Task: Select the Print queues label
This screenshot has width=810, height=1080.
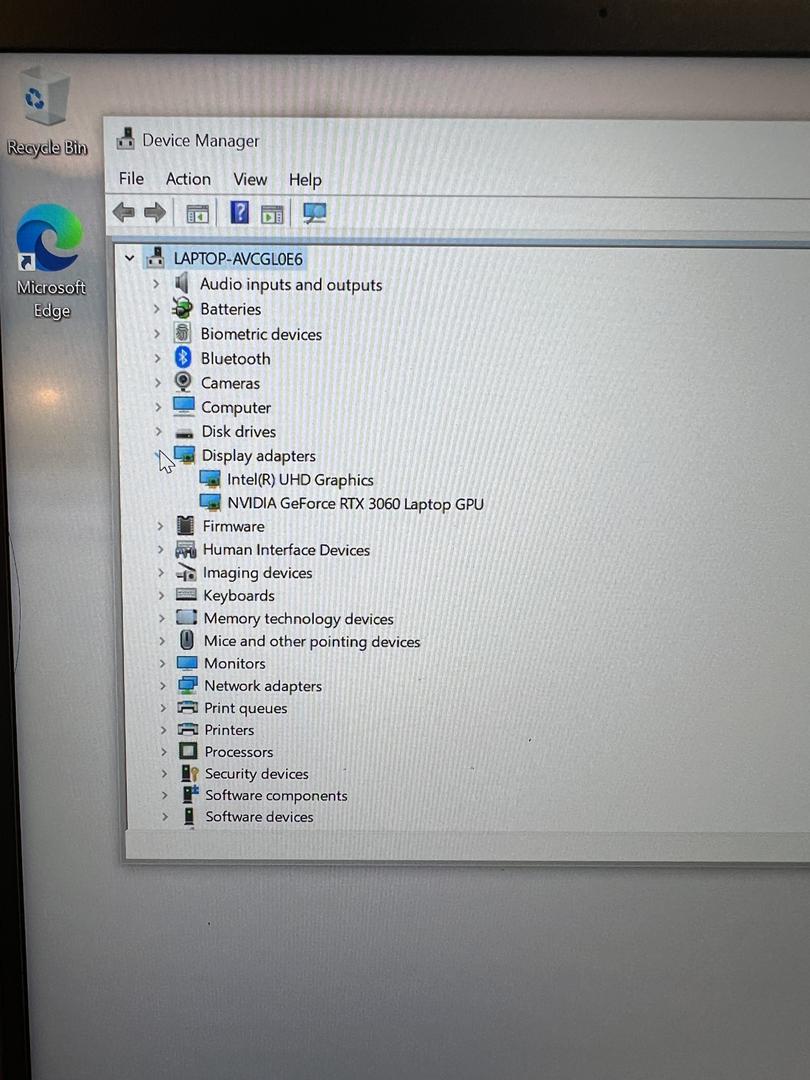Action: tap(246, 708)
